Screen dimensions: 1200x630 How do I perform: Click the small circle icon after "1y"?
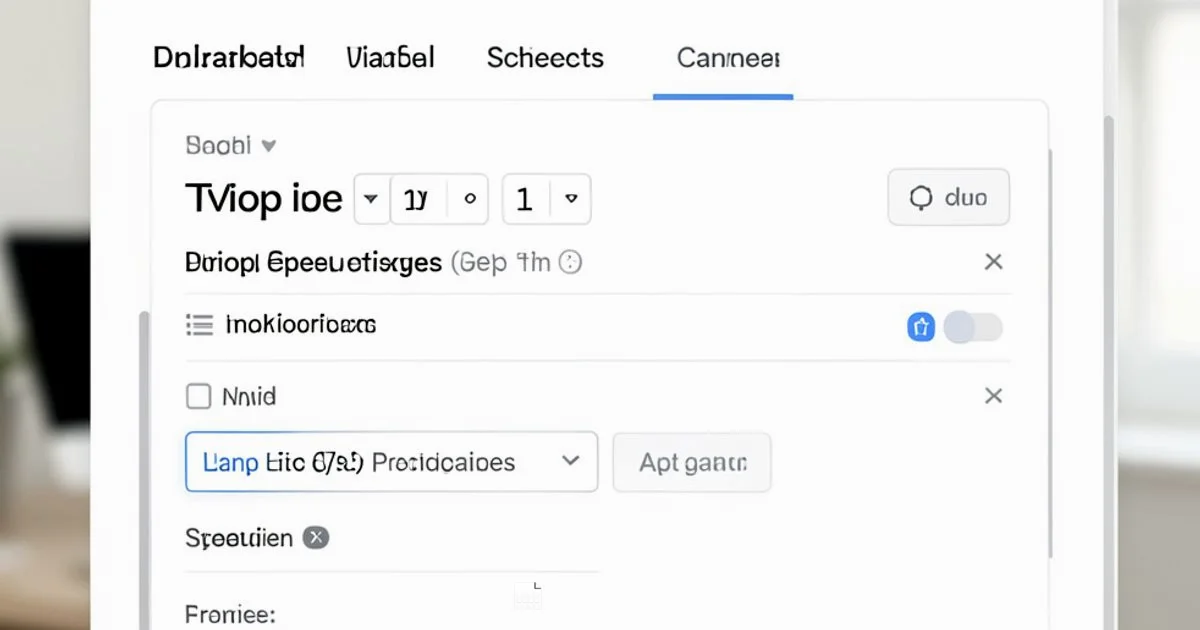click(468, 199)
